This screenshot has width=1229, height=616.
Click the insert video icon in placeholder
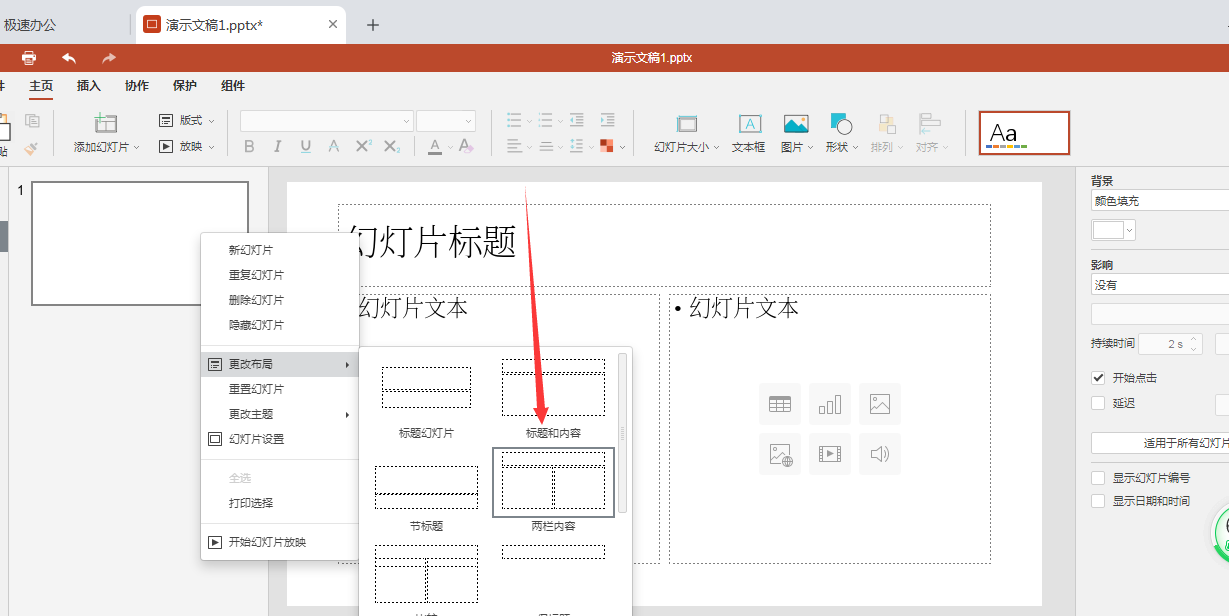pos(830,454)
